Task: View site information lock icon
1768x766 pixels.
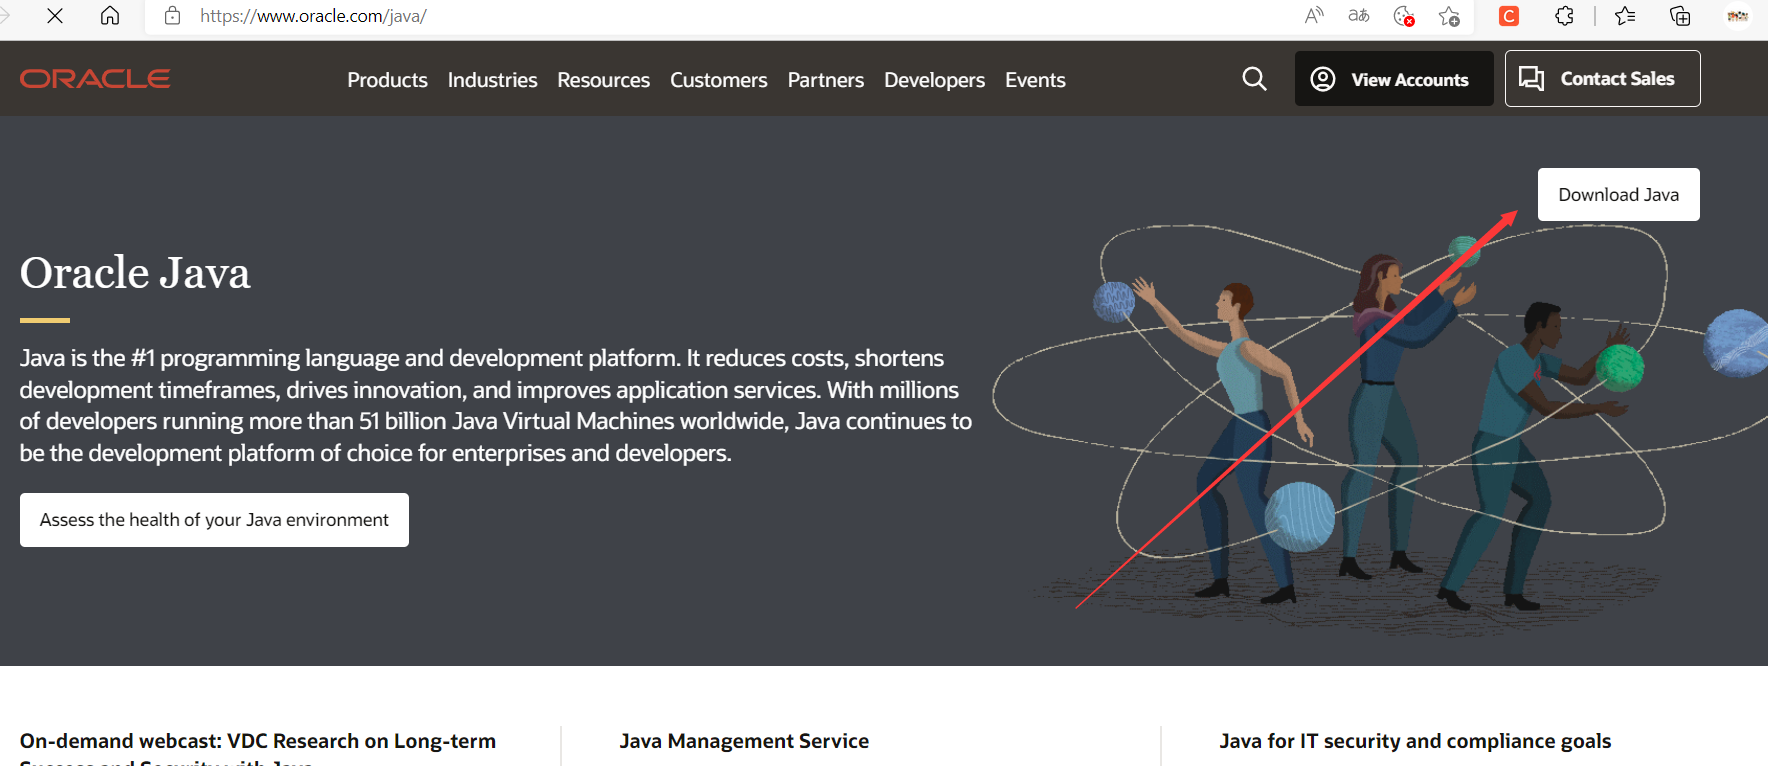Action: click(173, 16)
